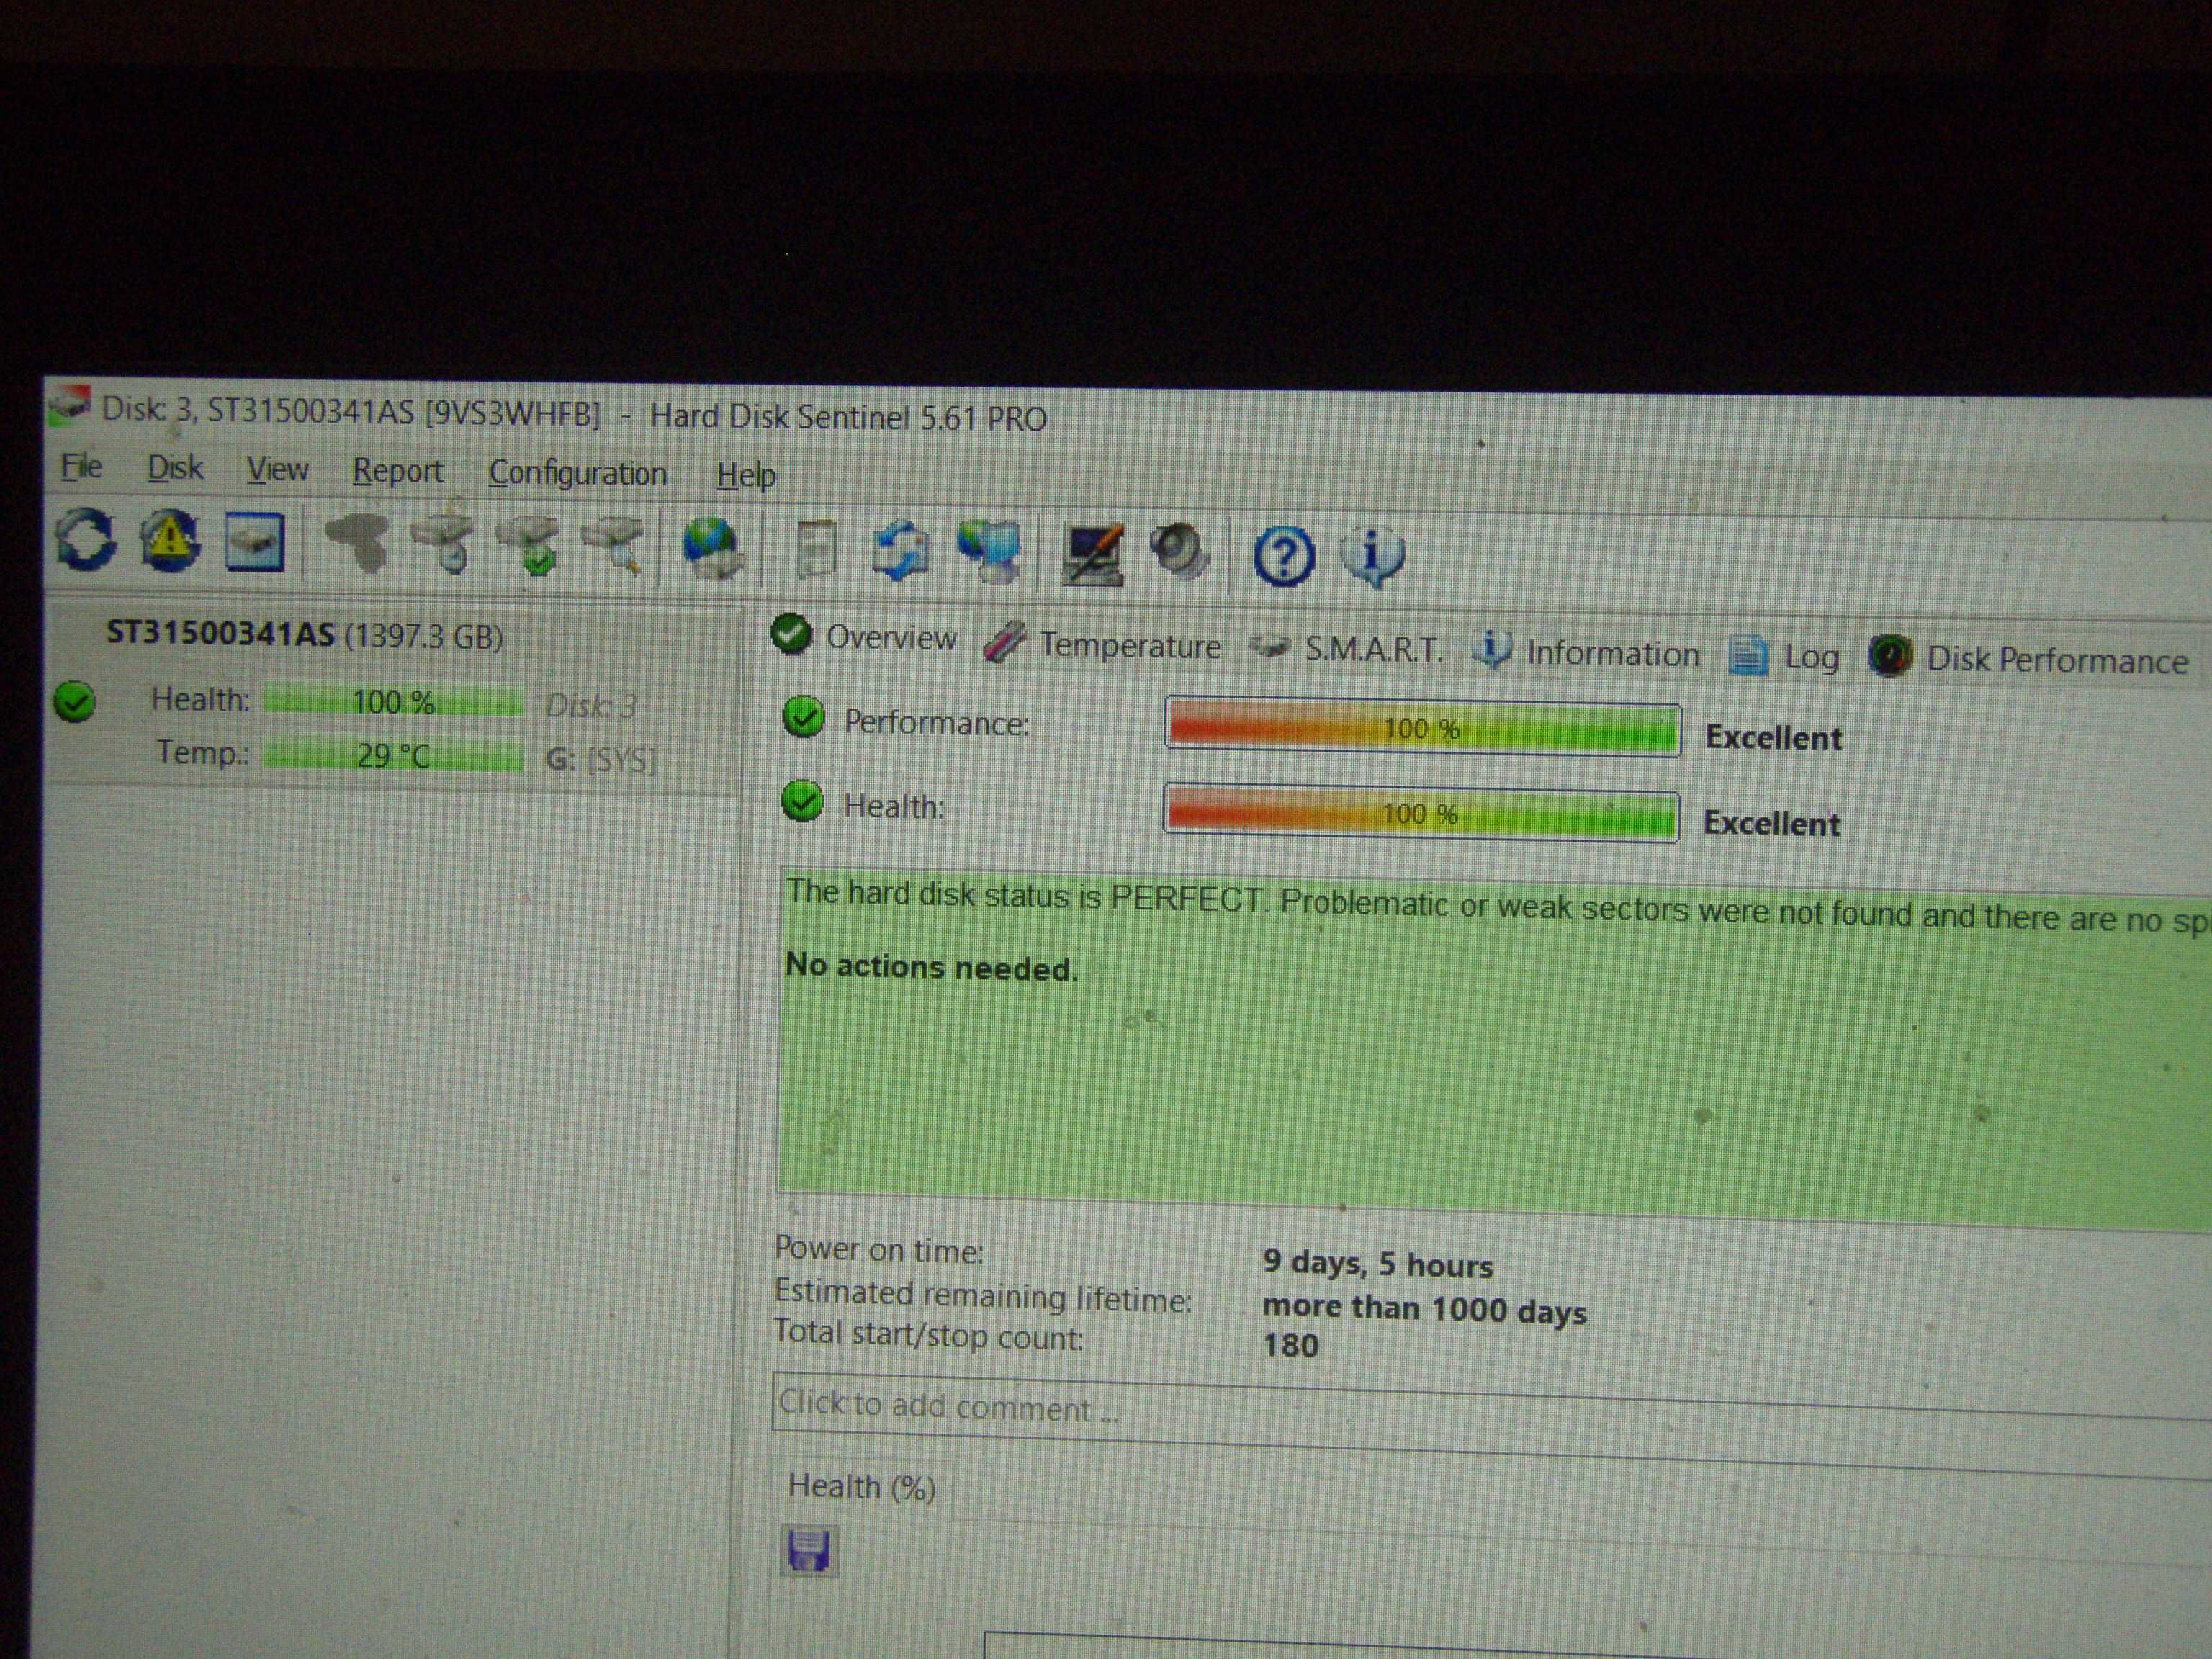Click the hard disk panel toolbar icon

255,542
